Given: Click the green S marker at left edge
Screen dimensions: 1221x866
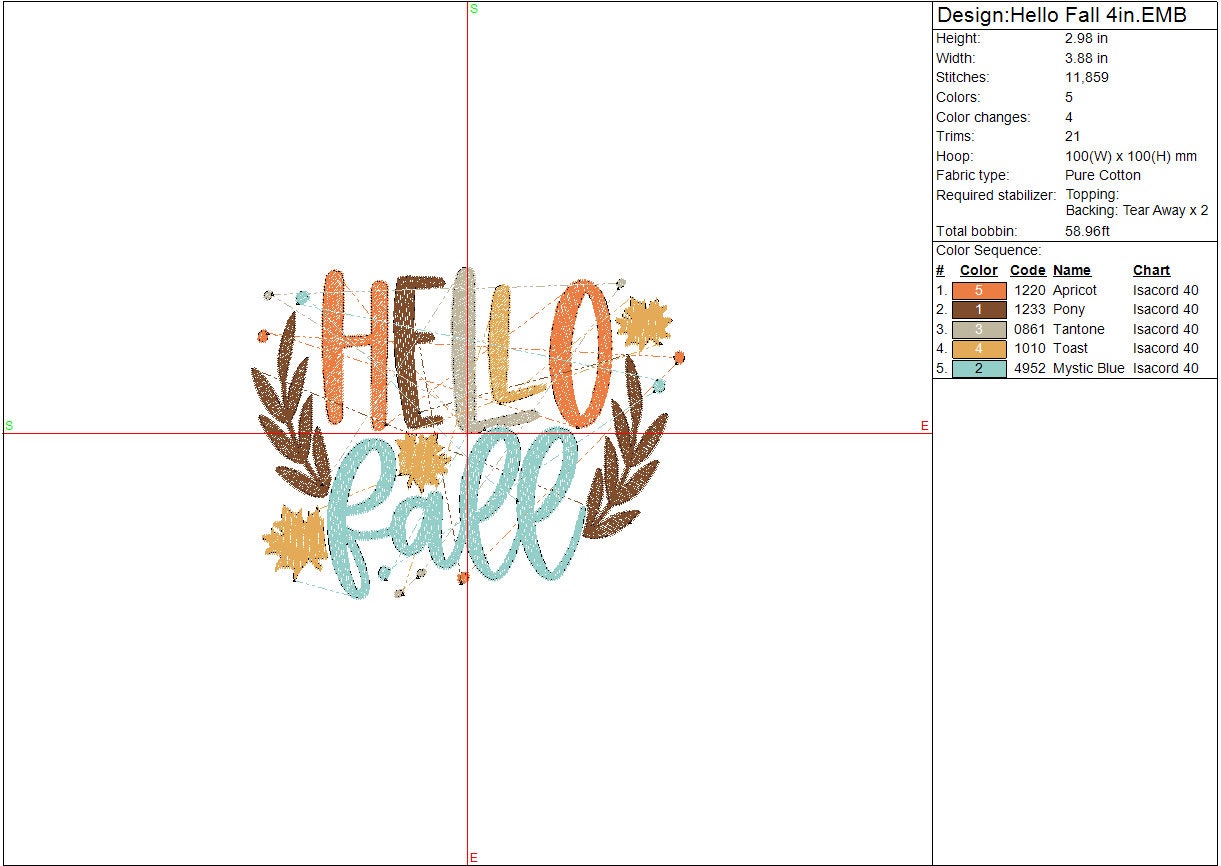Looking at the screenshot, I should click(9, 426).
